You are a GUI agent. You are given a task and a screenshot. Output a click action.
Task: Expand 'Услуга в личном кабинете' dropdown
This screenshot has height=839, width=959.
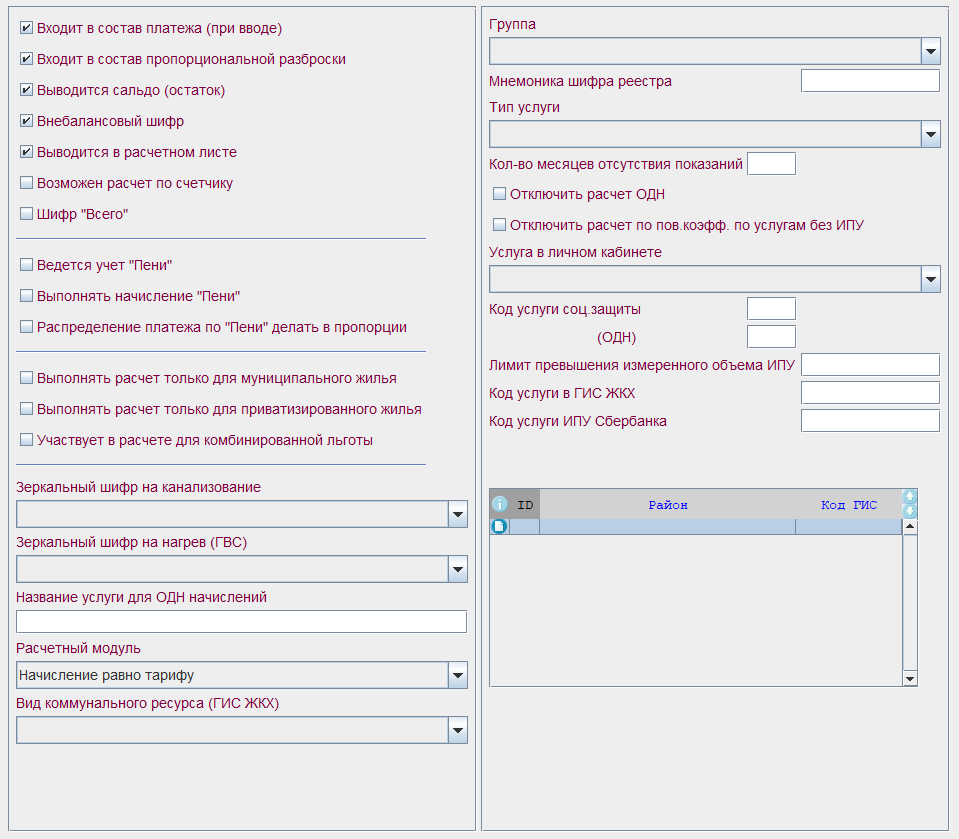(x=930, y=279)
